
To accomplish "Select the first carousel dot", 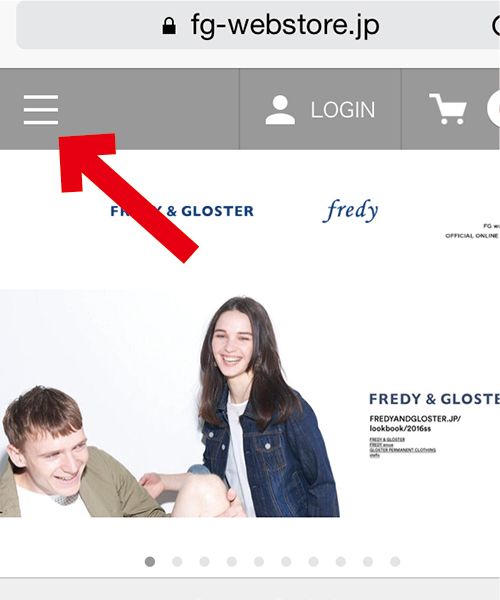I will click(150, 561).
